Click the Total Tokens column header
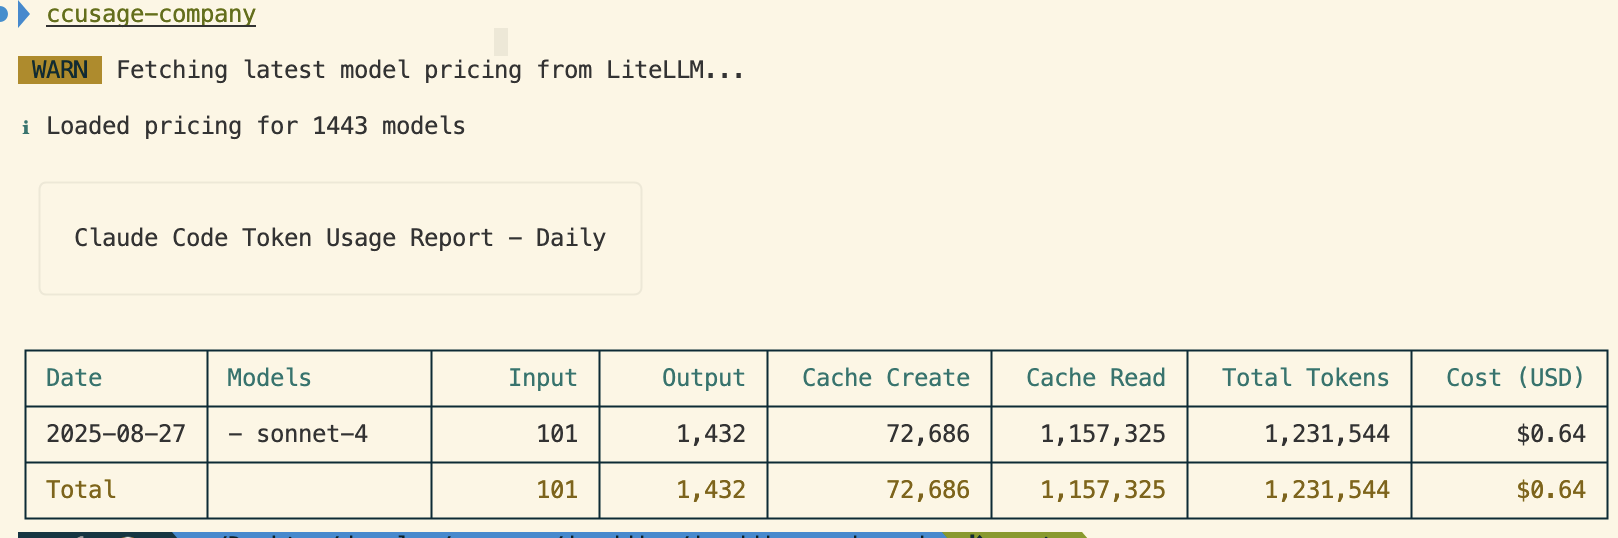 (x=1306, y=378)
